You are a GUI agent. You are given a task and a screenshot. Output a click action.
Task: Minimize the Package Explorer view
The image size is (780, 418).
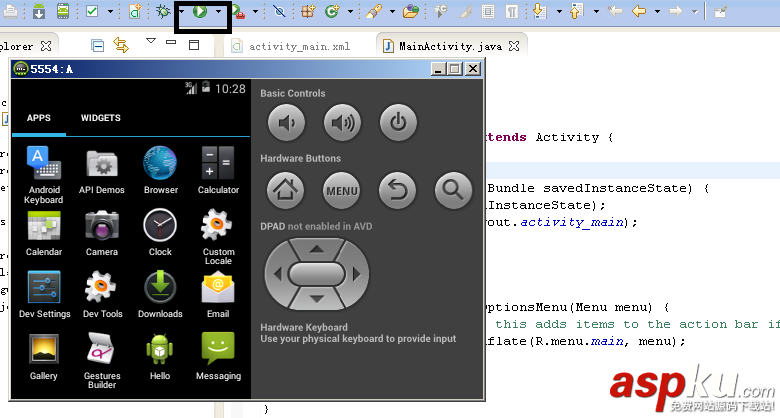pyautogui.click(x=171, y=42)
